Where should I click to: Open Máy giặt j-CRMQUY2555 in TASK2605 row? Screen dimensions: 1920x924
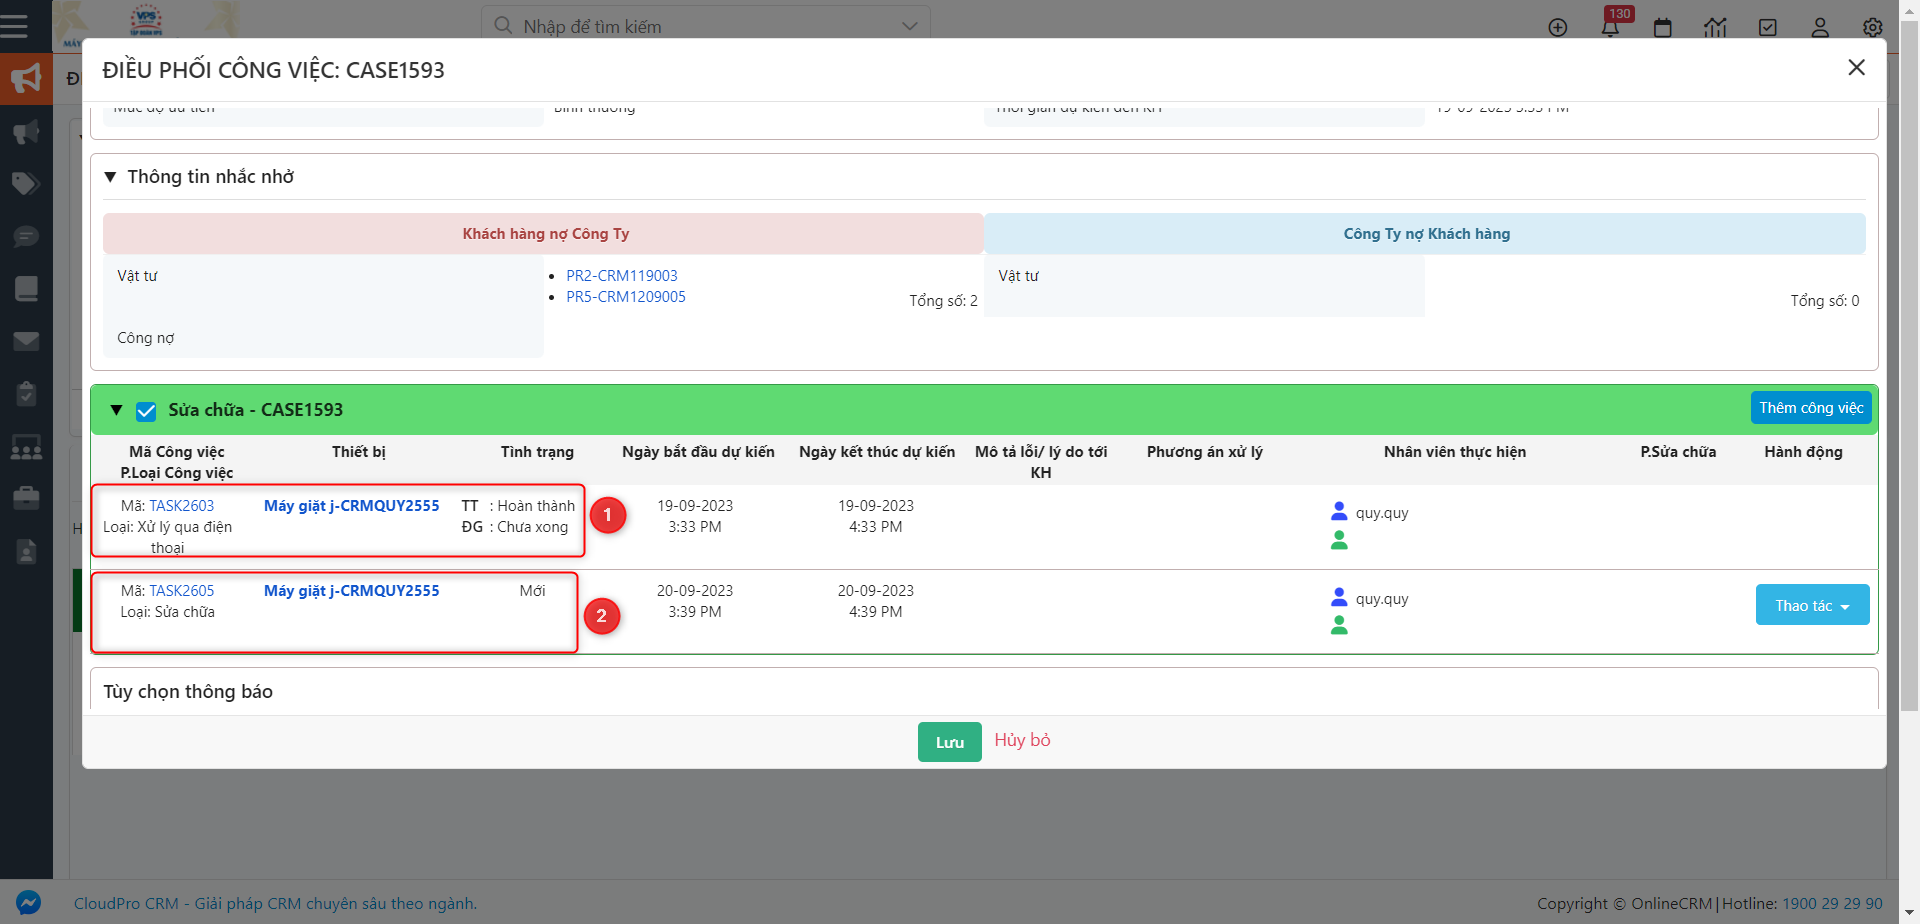click(352, 591)
